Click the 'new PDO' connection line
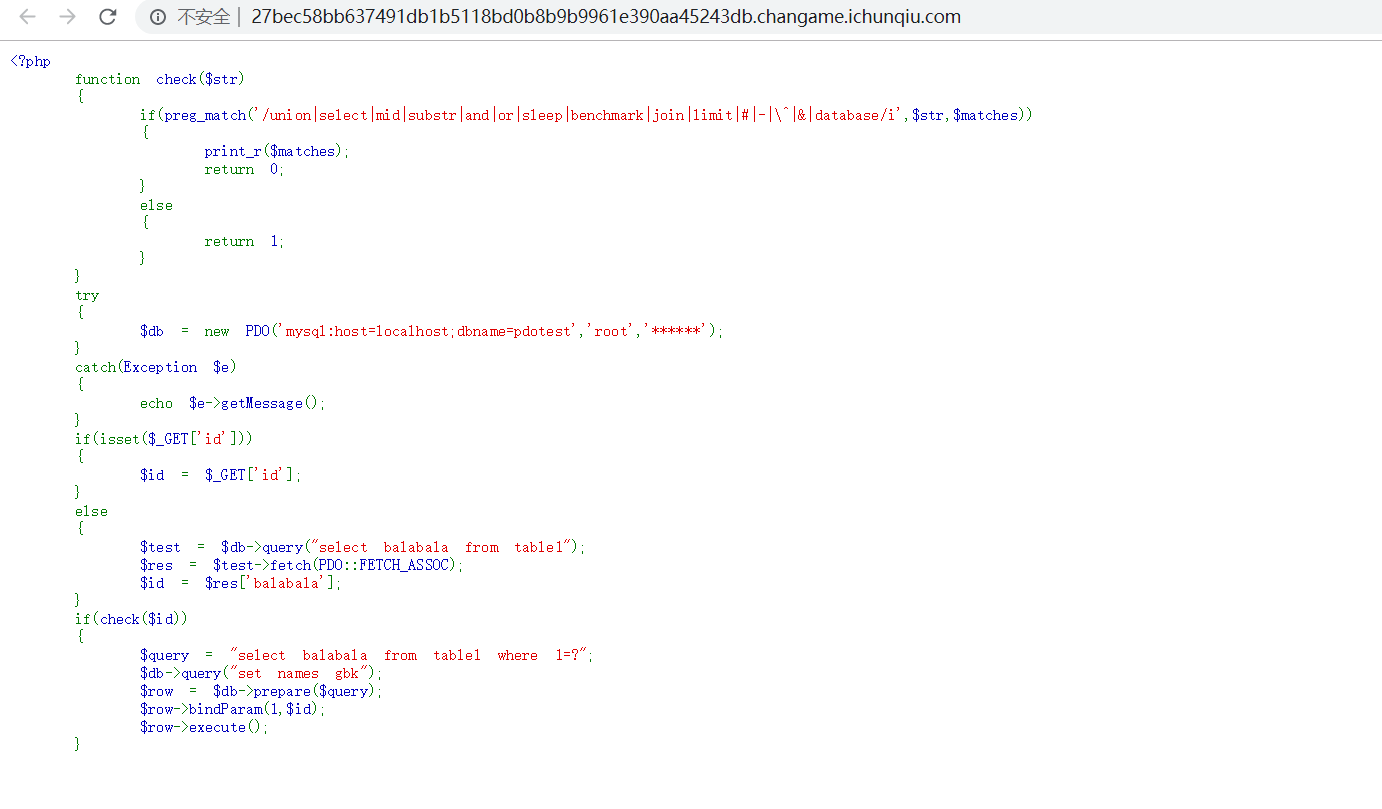This screenshot has width=1382, height=809. pos(430,331)
